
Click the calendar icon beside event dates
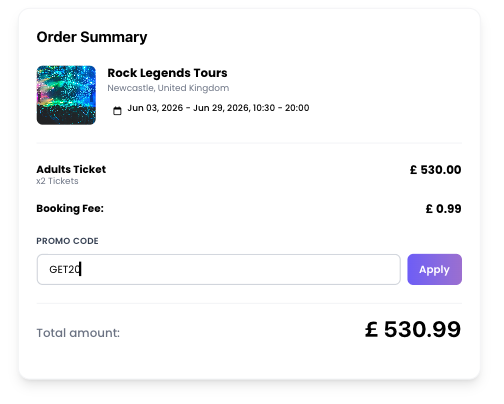(117, 111)
